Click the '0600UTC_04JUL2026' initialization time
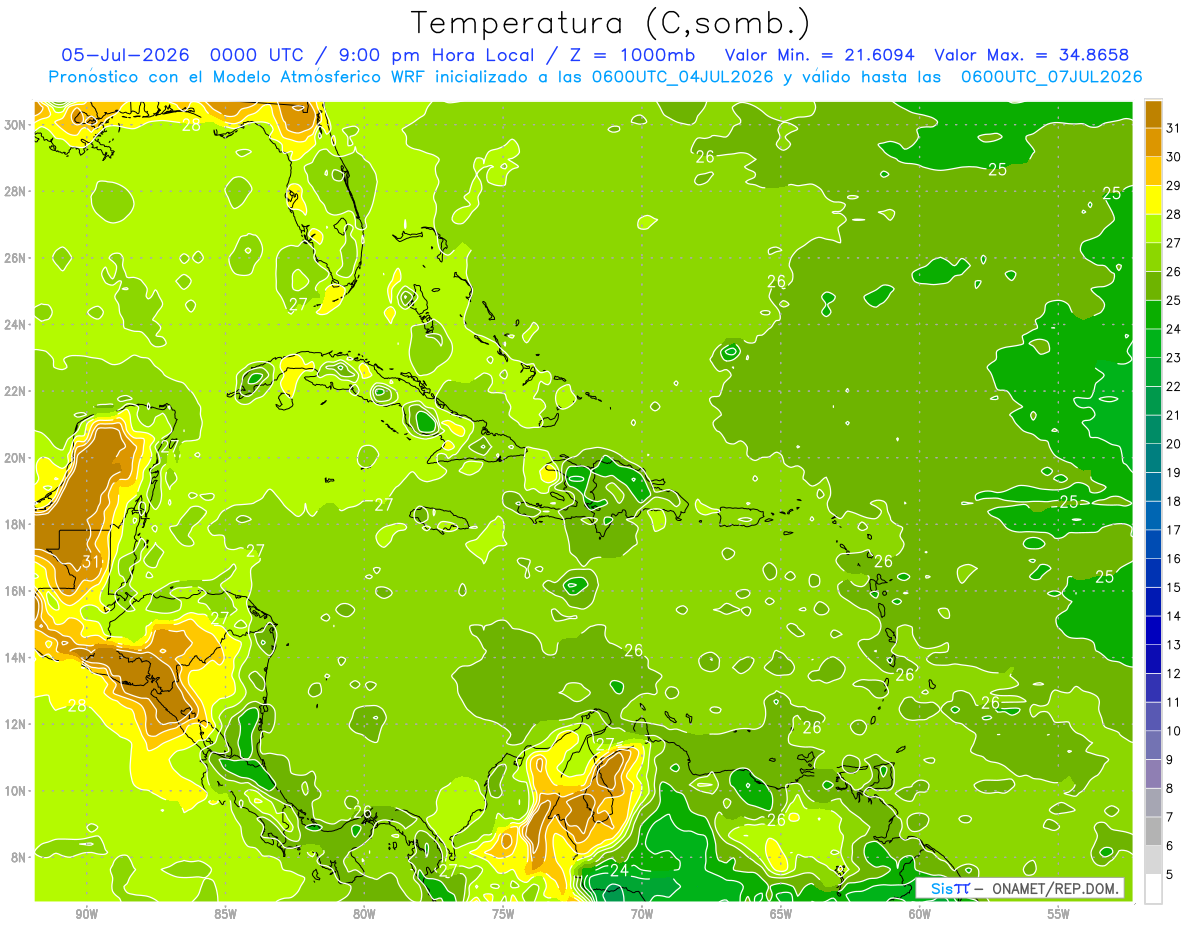The image size is (1200, 927). pyautogui.click(x=683, y=76)
